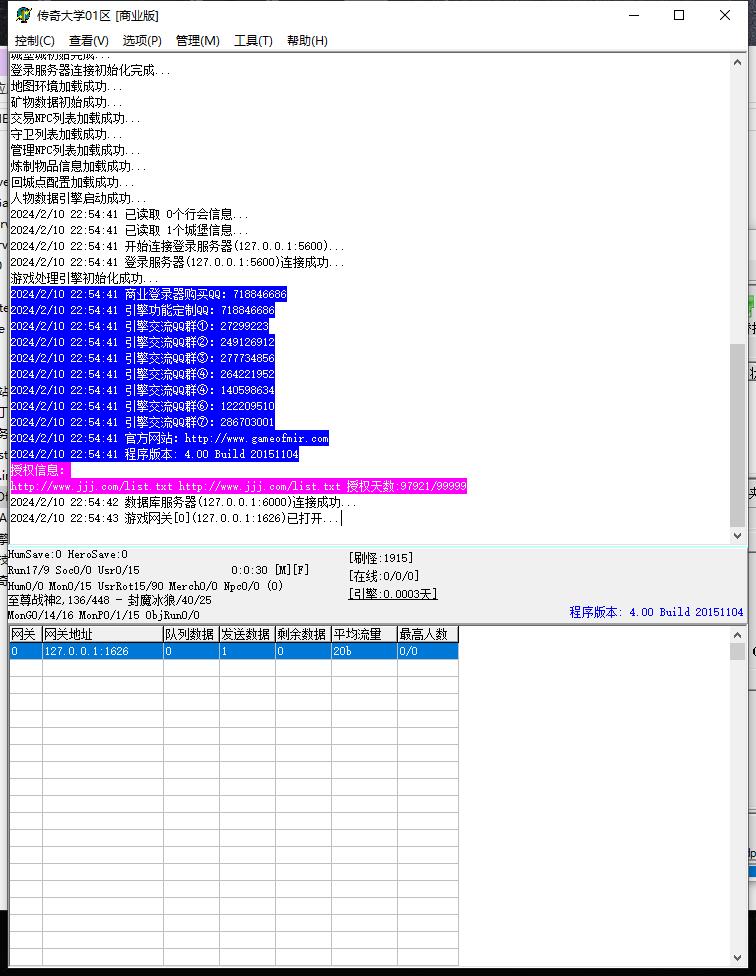
Task: Open the 控制(C) menu
Action: pyautogui.click(x=34, y=40)
